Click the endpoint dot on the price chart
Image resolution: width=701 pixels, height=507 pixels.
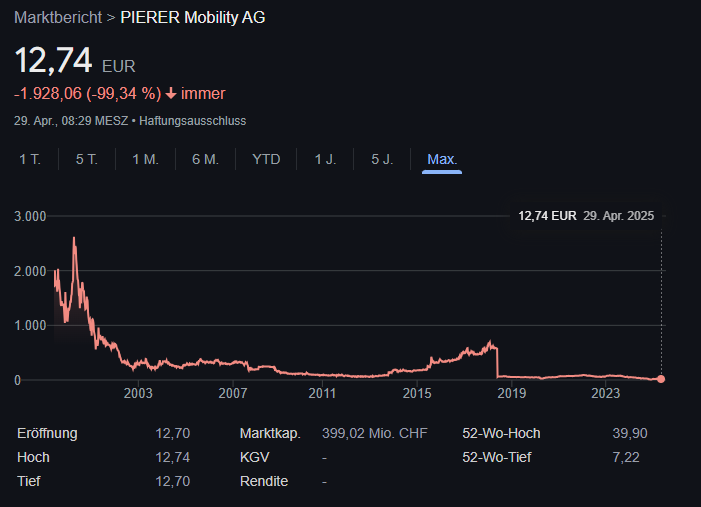pyautogui.click(x=660, y=378)
